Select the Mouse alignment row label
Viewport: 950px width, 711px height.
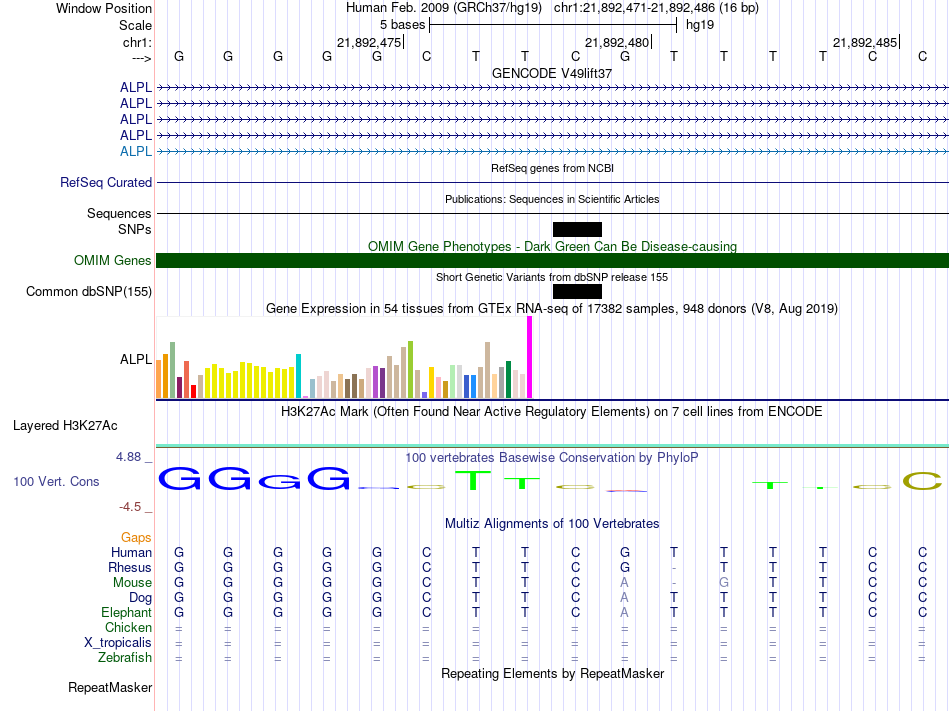[132, 583]
